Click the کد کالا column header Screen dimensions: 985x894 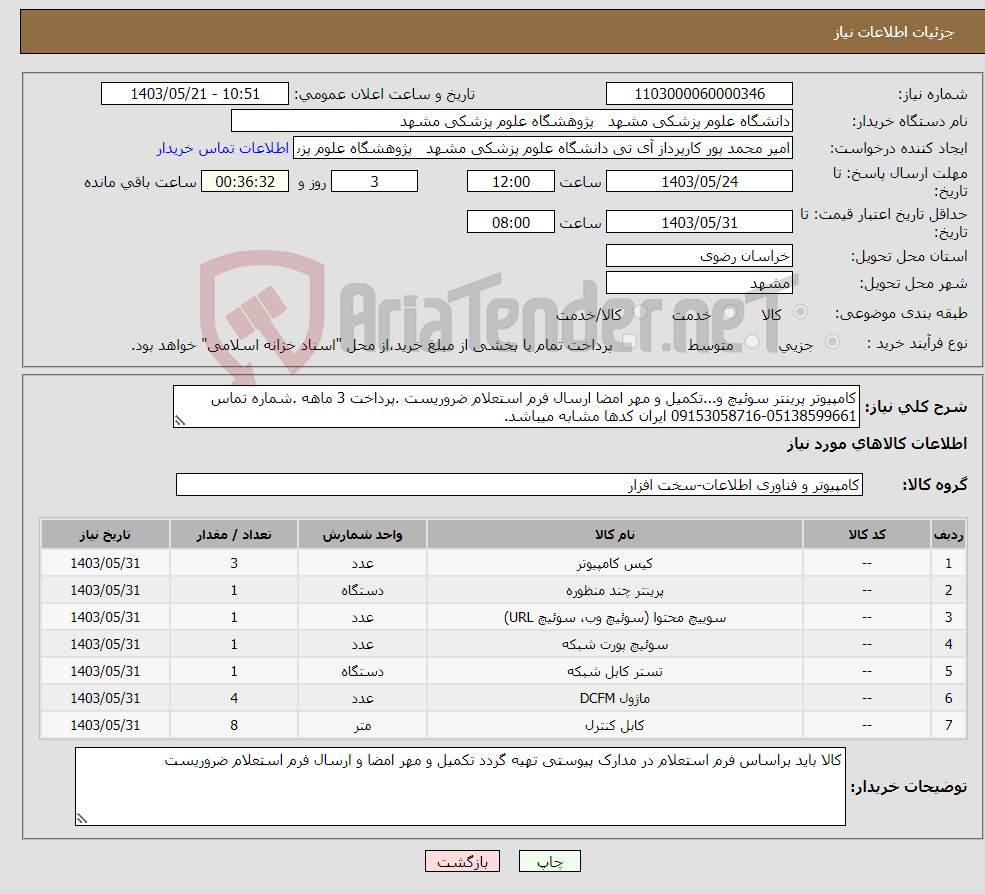(867, 535)
